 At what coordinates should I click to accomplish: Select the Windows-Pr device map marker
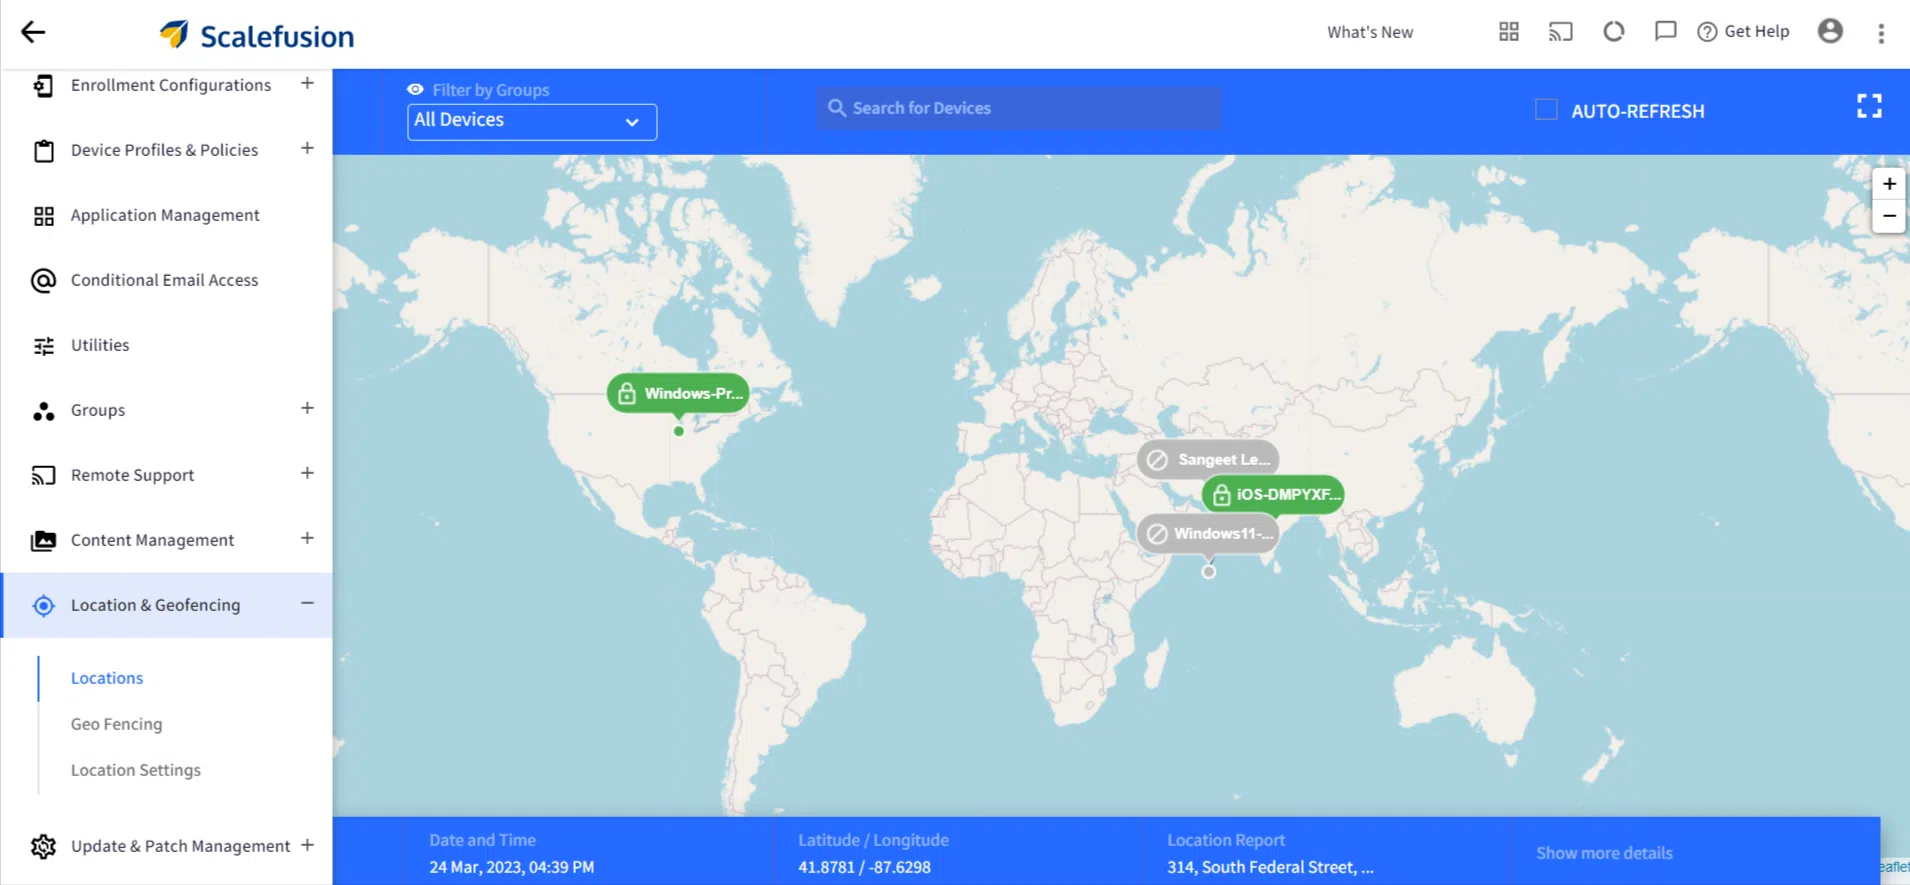click(x=679, y=394)
